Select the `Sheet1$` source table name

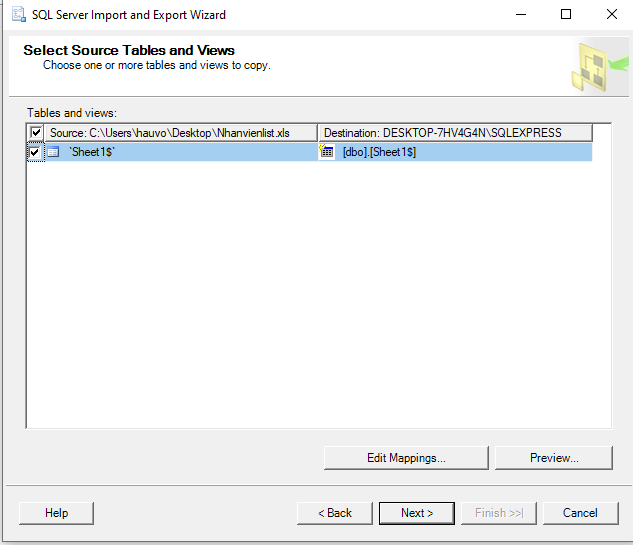pyautogui.click(x=92, y=152)
